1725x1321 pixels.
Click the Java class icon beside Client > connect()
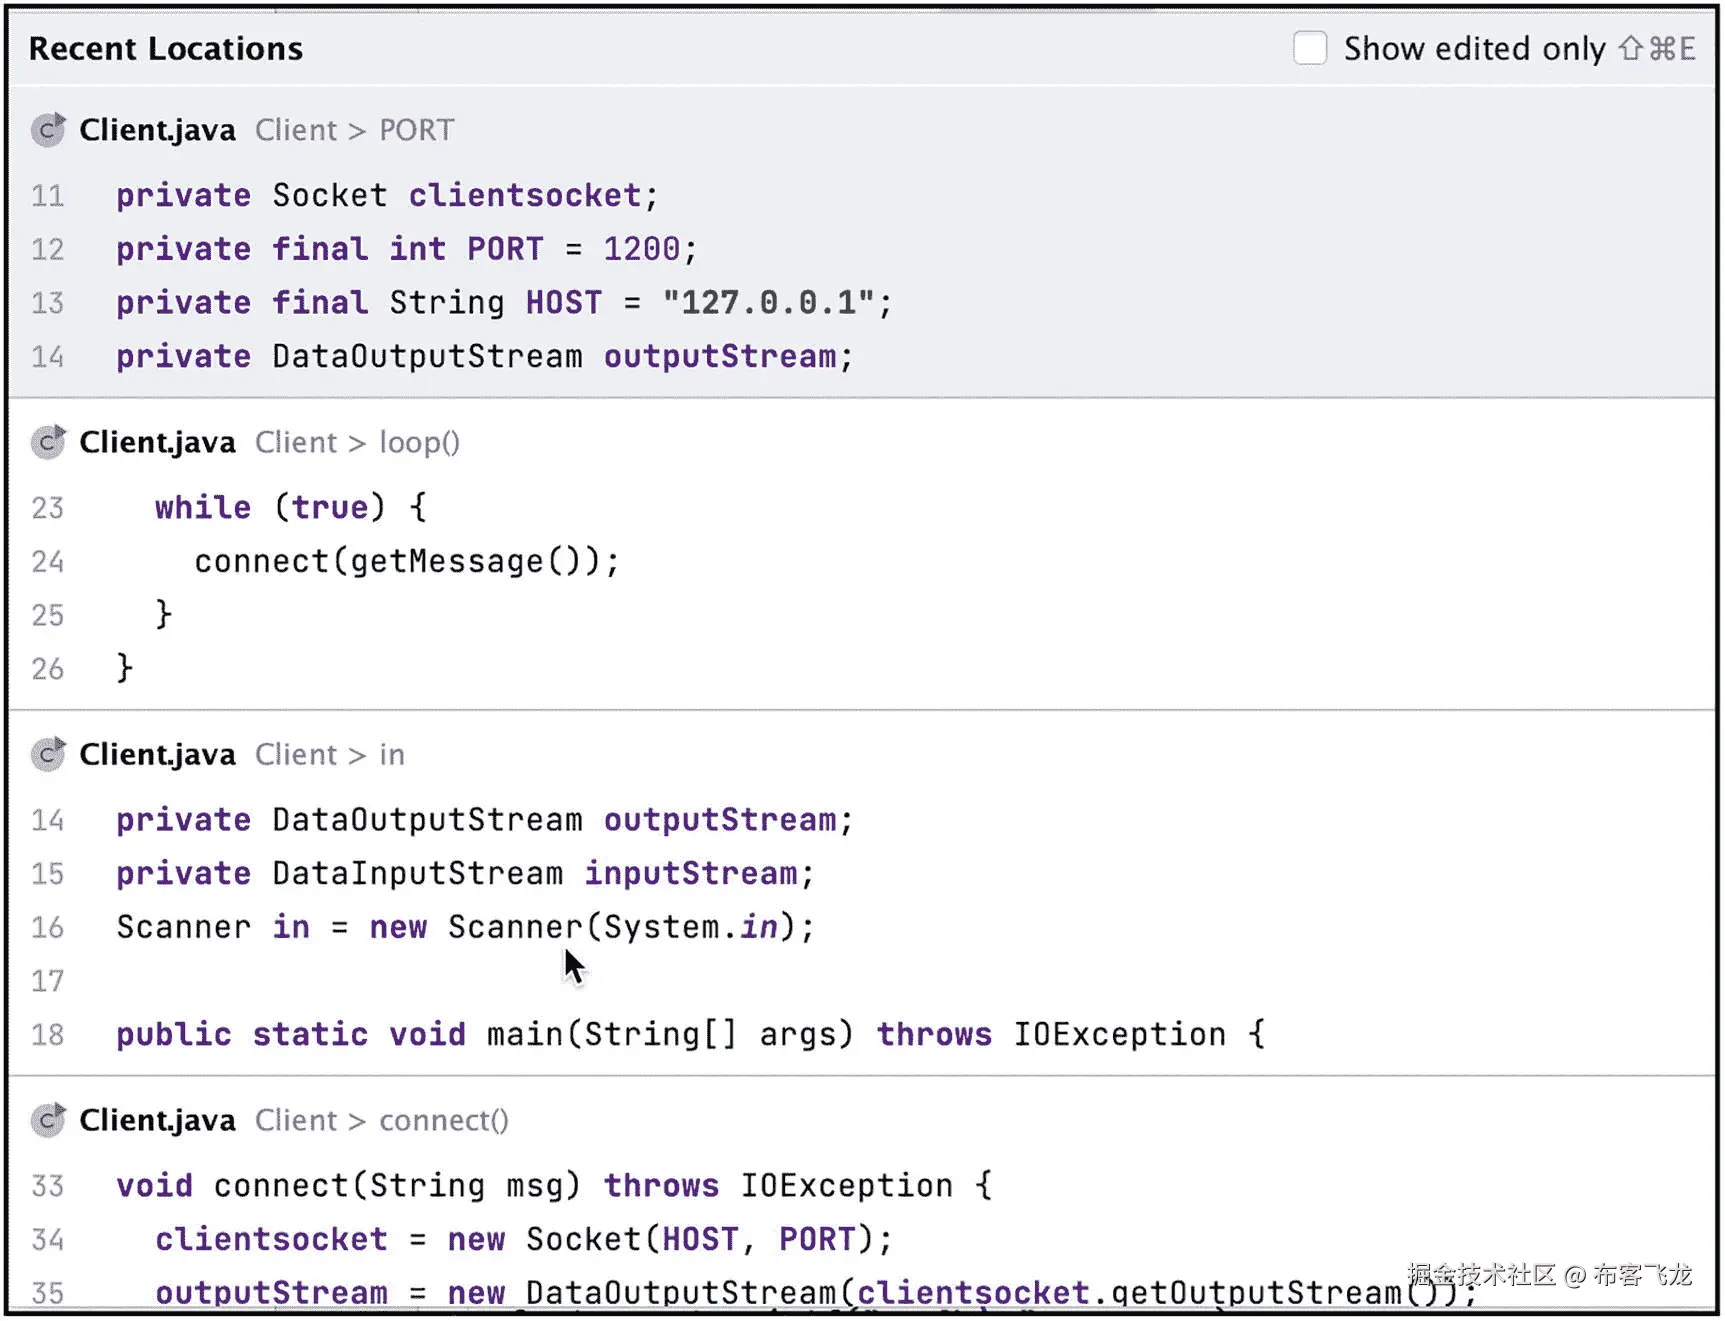click(x=48, y=1120)
